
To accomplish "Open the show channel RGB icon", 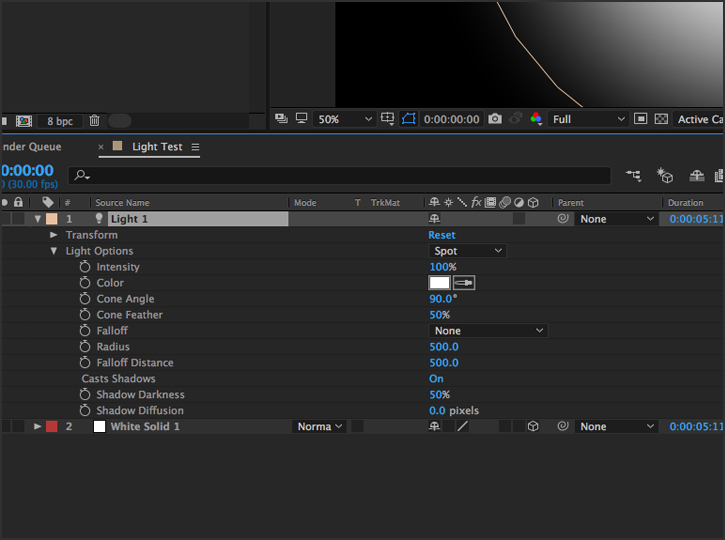I will click(x=536, y=119).
